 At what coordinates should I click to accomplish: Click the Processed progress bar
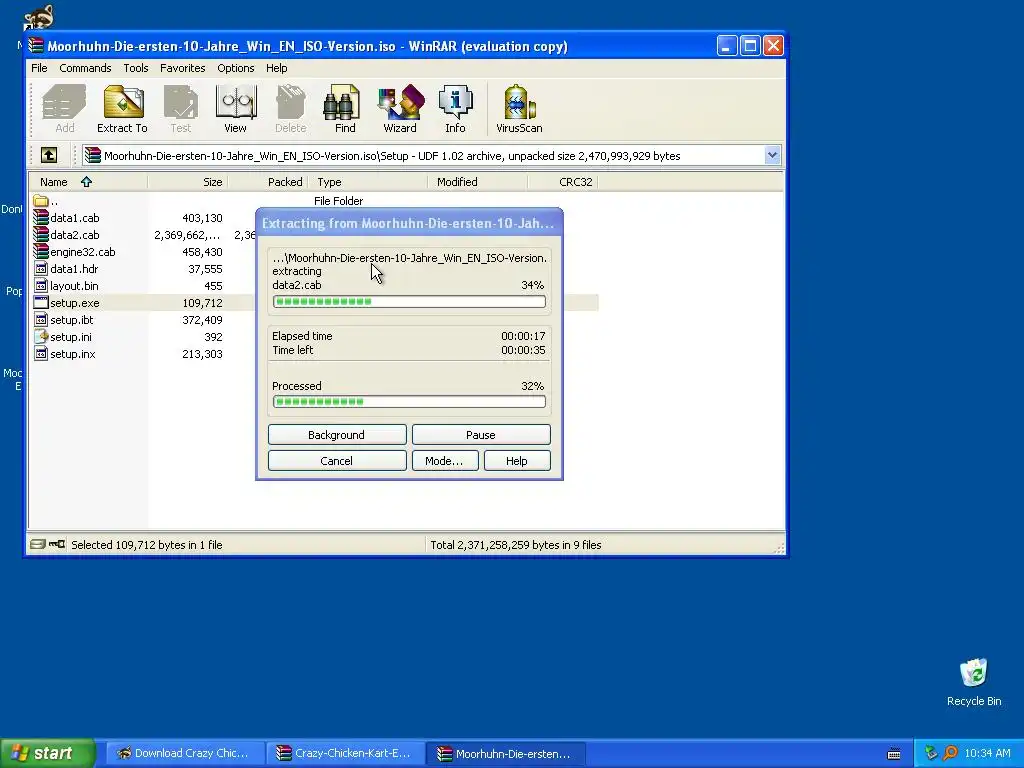click(x=409, y=401)
